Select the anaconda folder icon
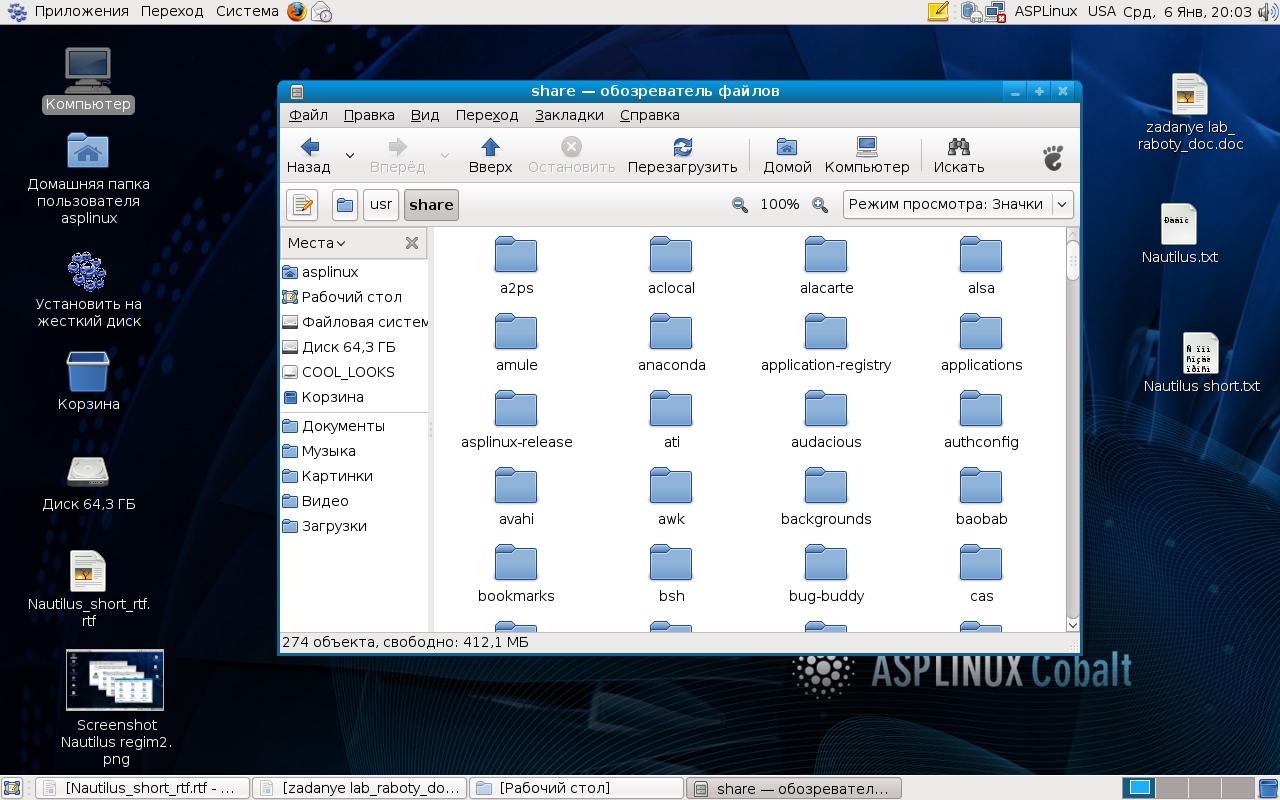The width and height of the screenshot is (1280, 800). pos(671,332)
